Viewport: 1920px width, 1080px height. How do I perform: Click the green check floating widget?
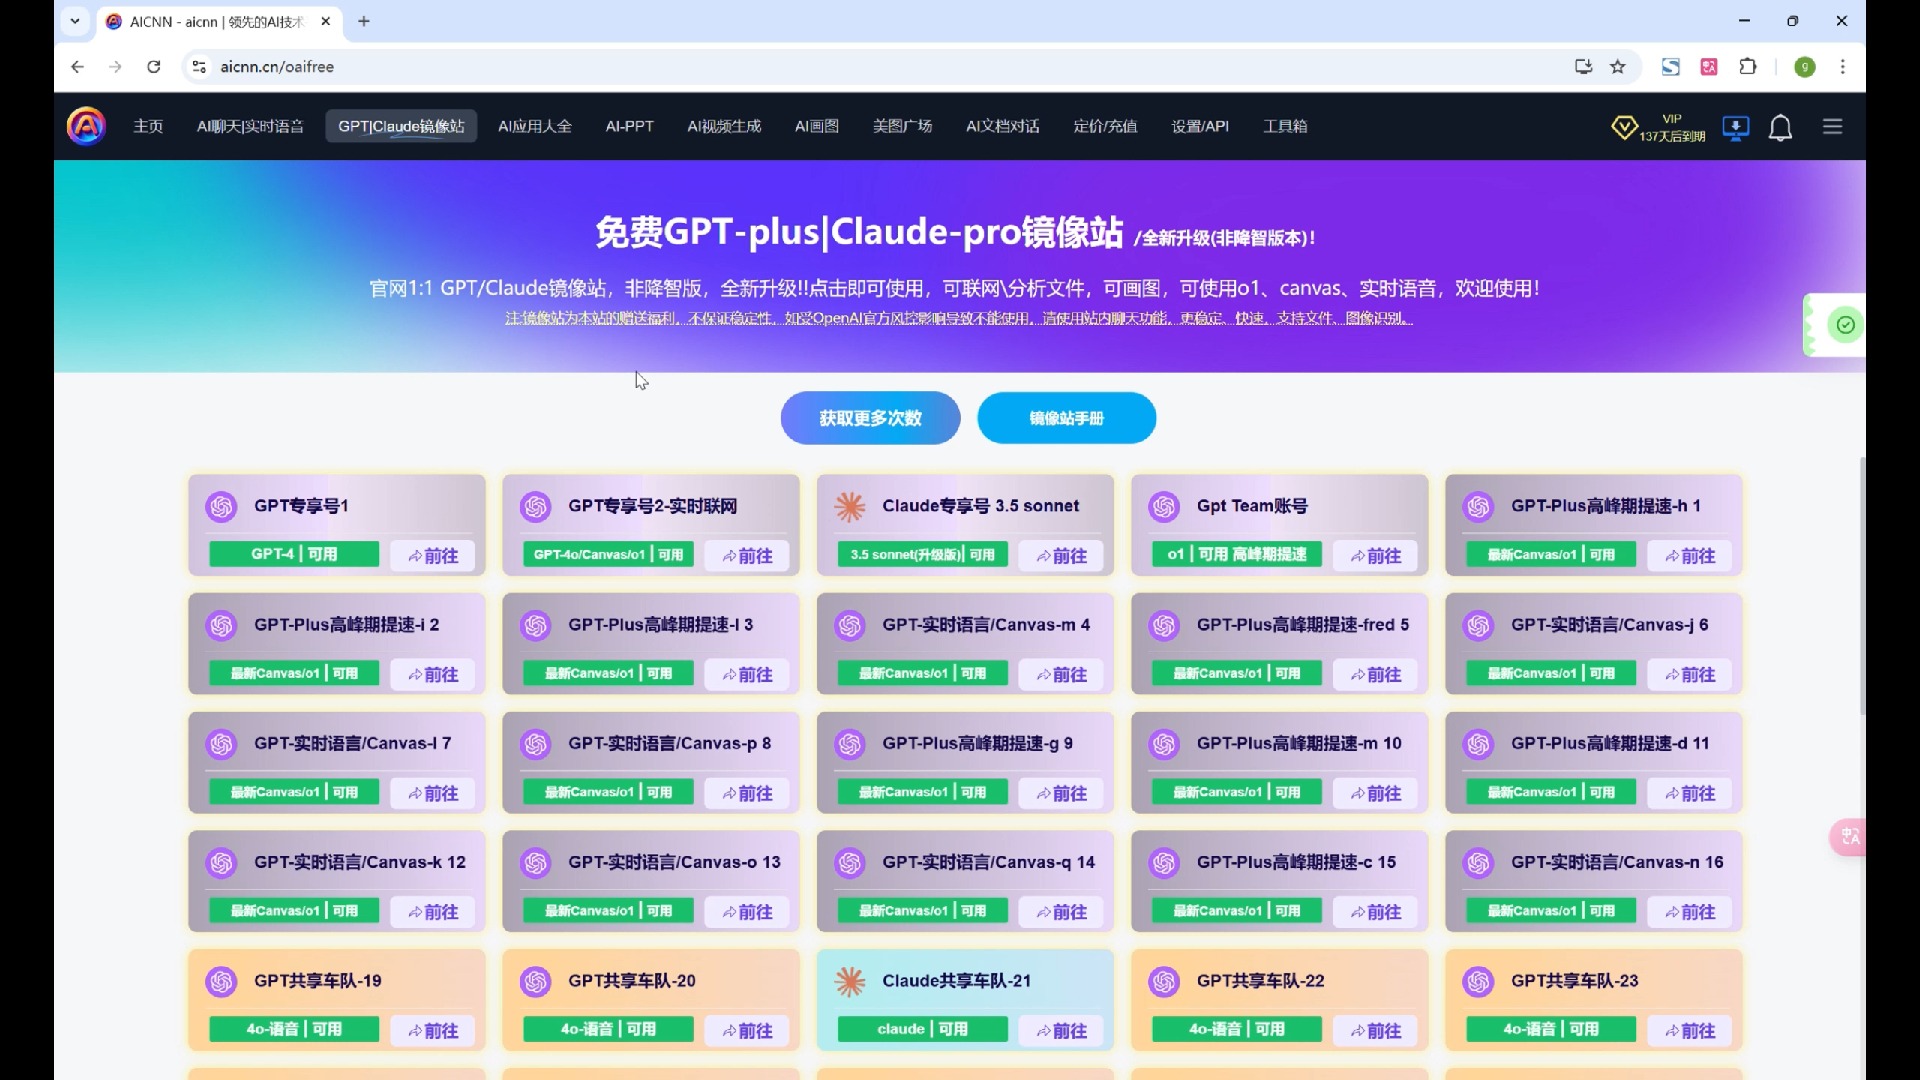(1845, 325)
